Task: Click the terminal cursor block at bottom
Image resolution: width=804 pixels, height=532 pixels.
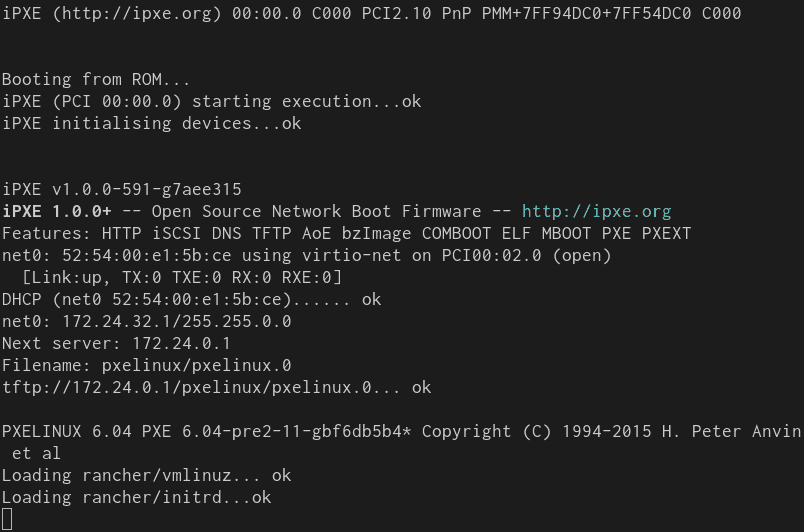Action: click(7, 519)
